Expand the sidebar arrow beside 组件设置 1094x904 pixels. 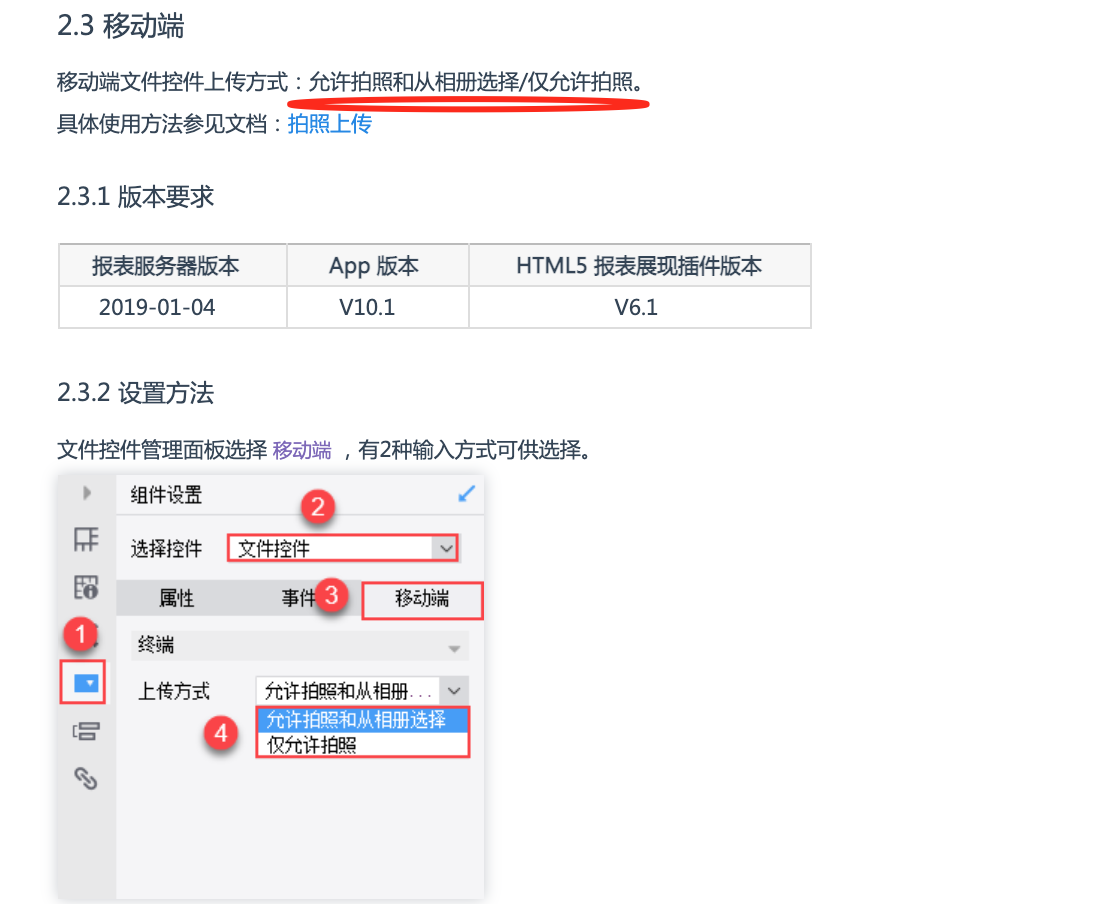[87, 493]
